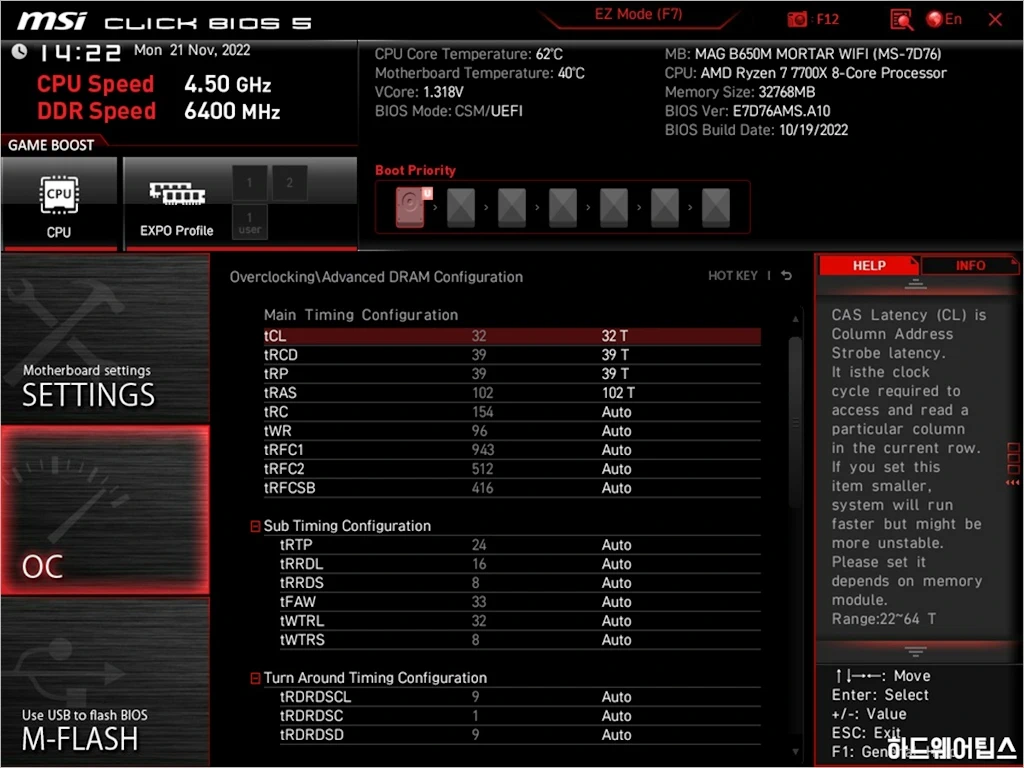The width and height of the screenshot is (1024, 768).
Task: Edit the tRCD 39 T value
Action: pos(615,355)
